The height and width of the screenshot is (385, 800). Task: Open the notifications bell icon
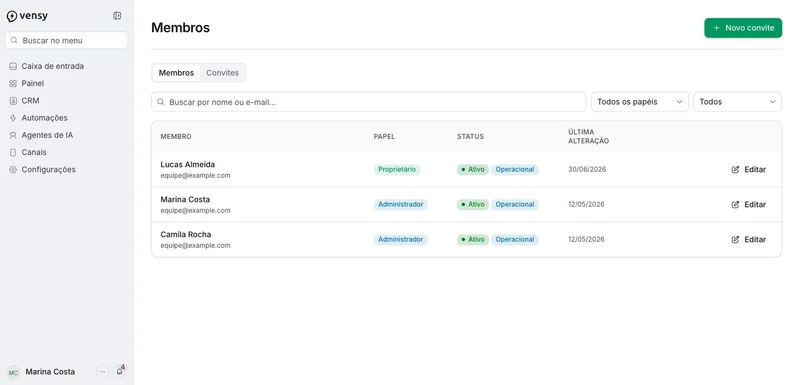(119, 372)
